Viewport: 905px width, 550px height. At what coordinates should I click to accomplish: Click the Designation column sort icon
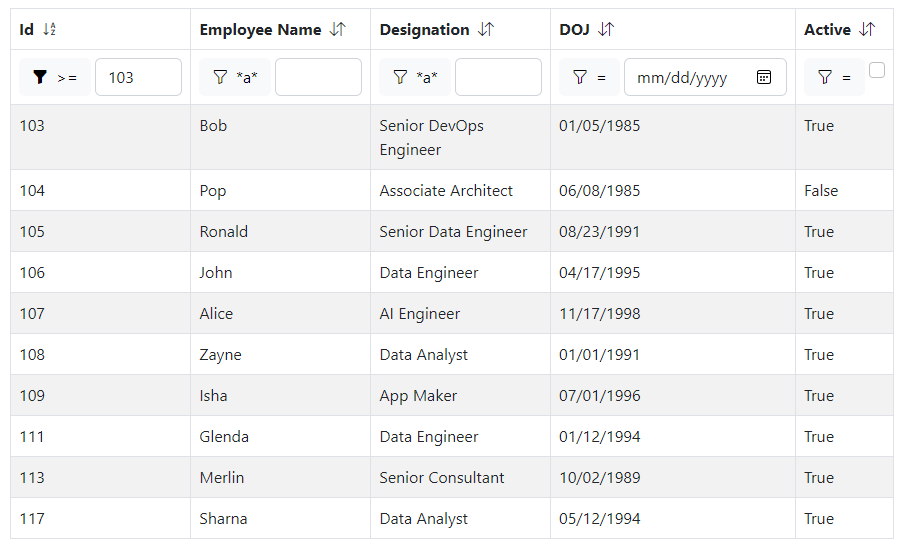[485, 30]
